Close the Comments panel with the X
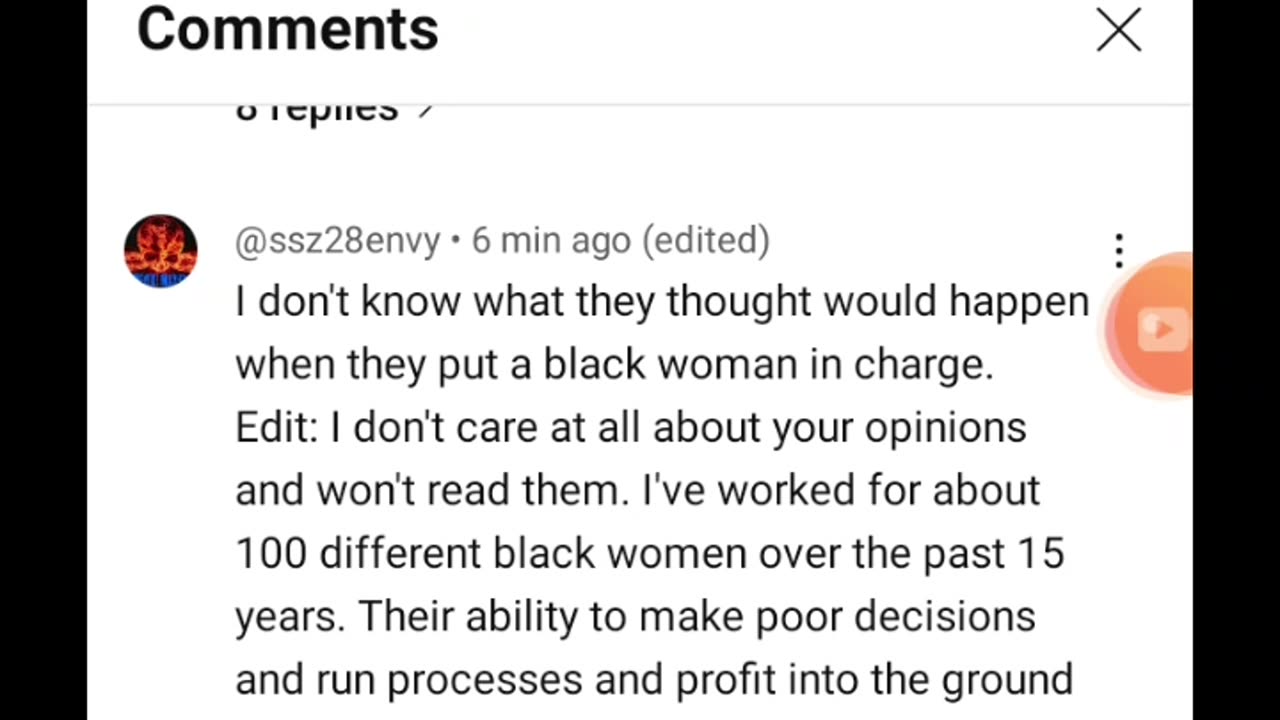The height and width of the screenshot is (720, 1280). point(1118,31)
